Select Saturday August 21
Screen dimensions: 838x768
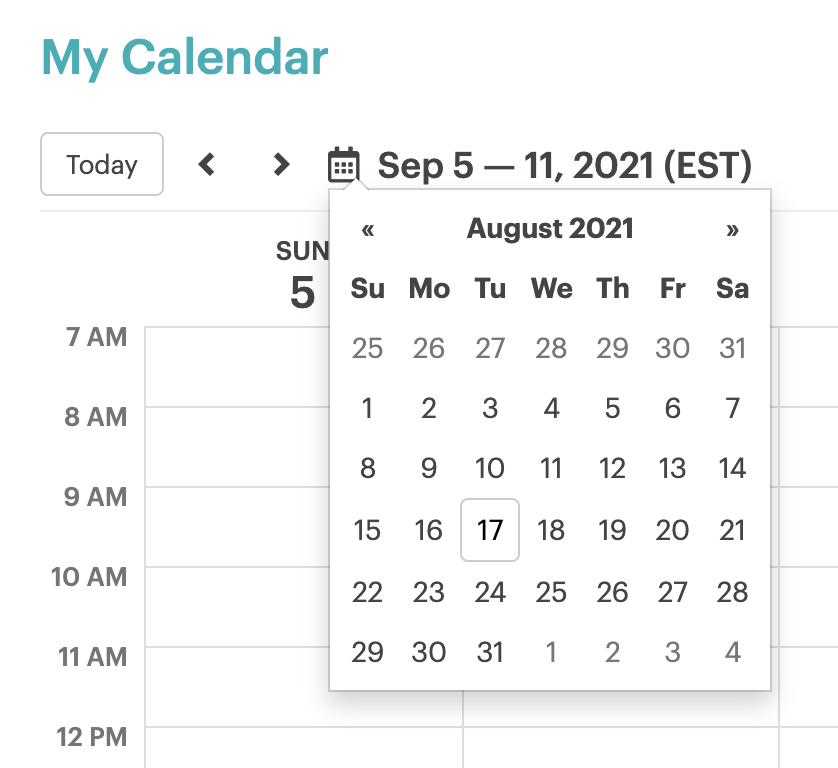[x=732, y=530]
